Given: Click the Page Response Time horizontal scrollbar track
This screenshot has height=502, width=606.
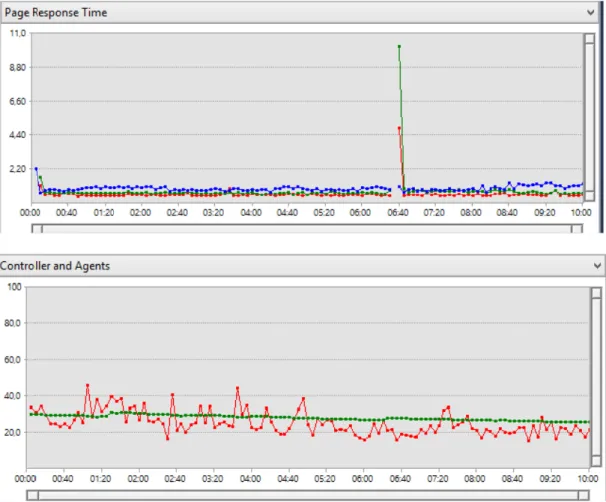Looking at the screenshot, I should 307,228.
